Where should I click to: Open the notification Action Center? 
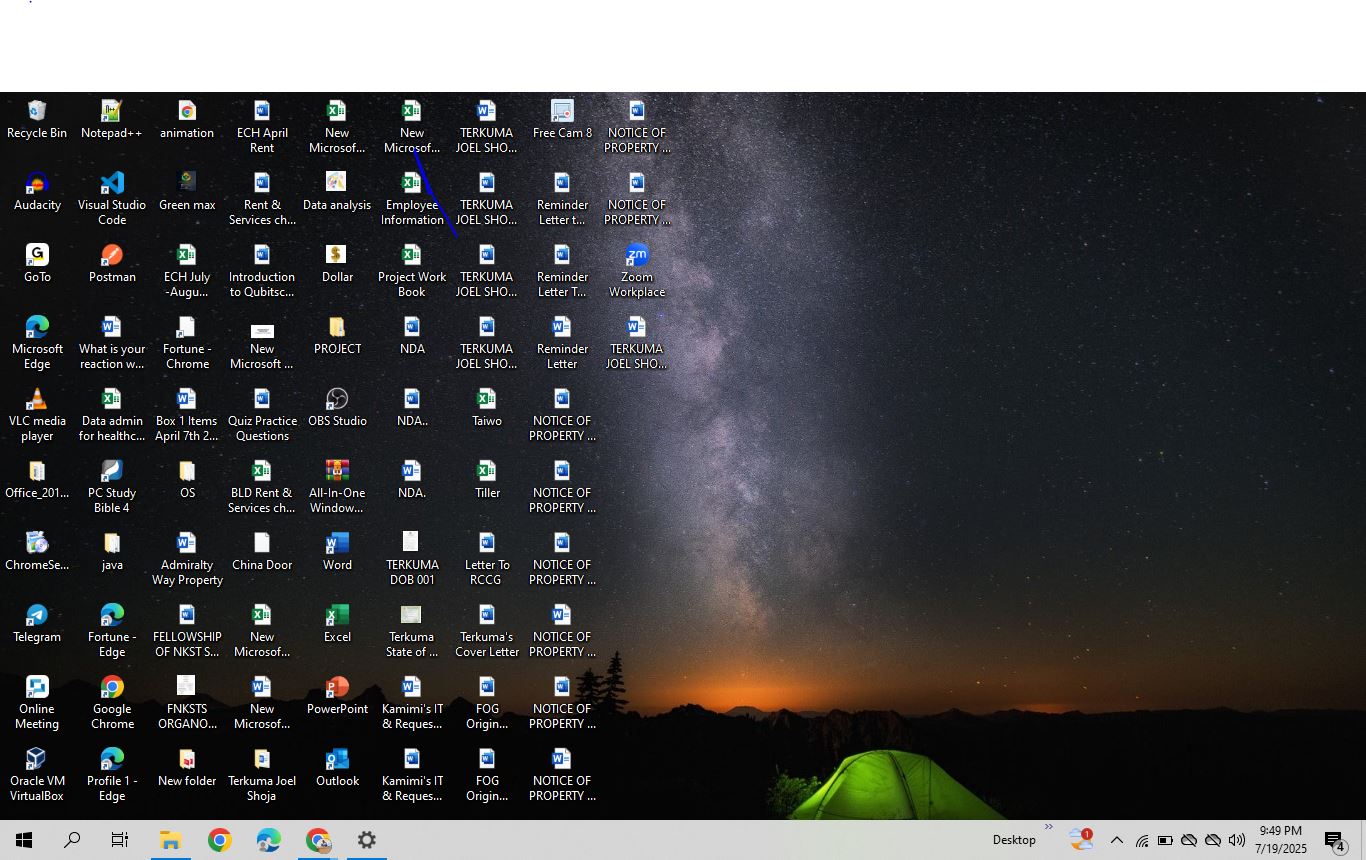(x=1334, y=840)
